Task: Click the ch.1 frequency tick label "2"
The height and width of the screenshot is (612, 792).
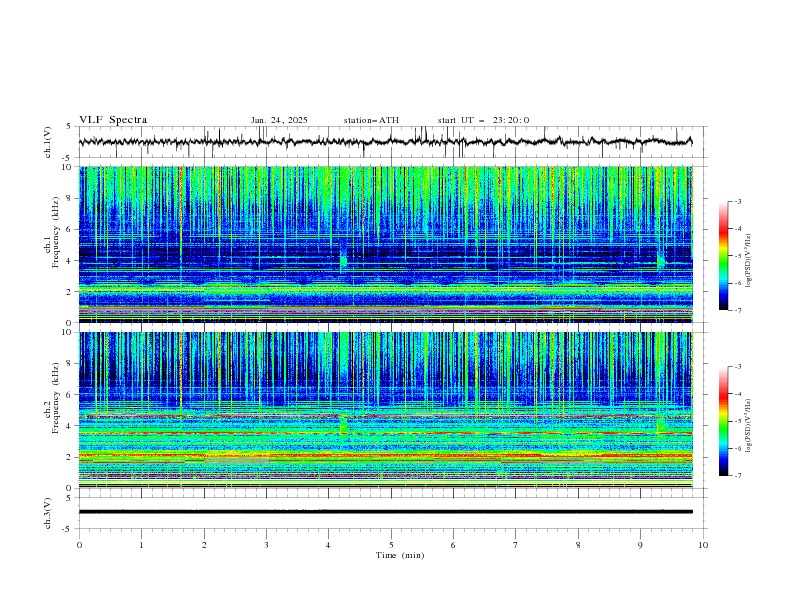Action: tap(71, 292)
